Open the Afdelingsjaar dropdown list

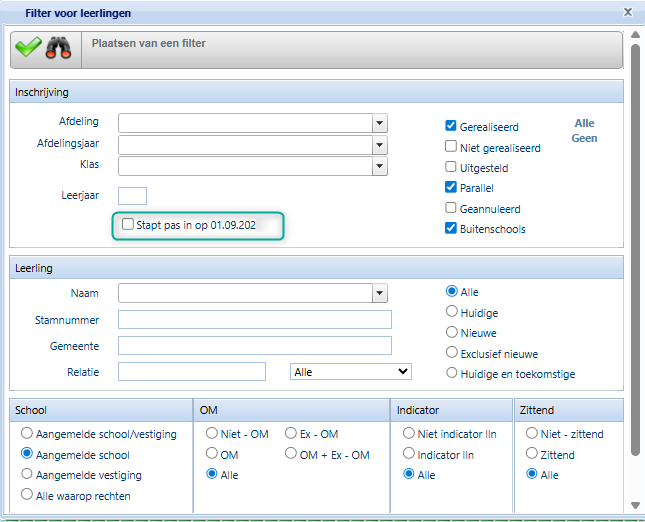click(x=379, y=145)
